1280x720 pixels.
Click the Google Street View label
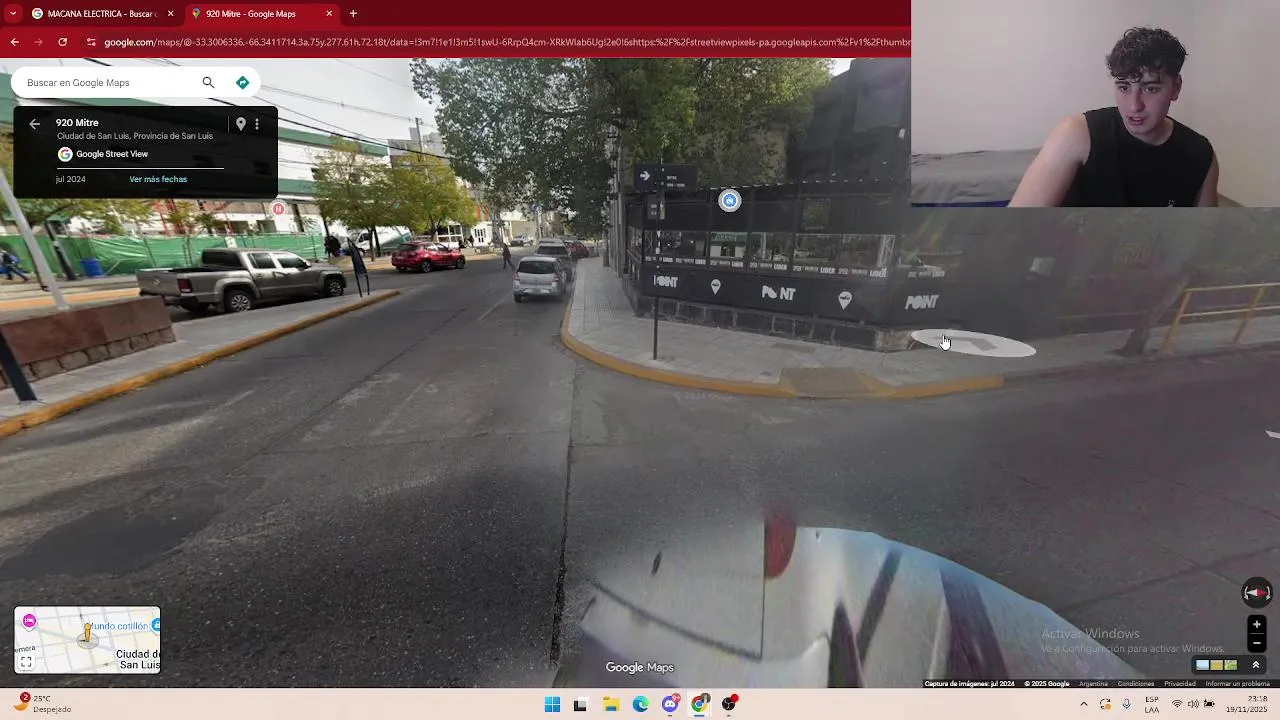coord(112,154)
